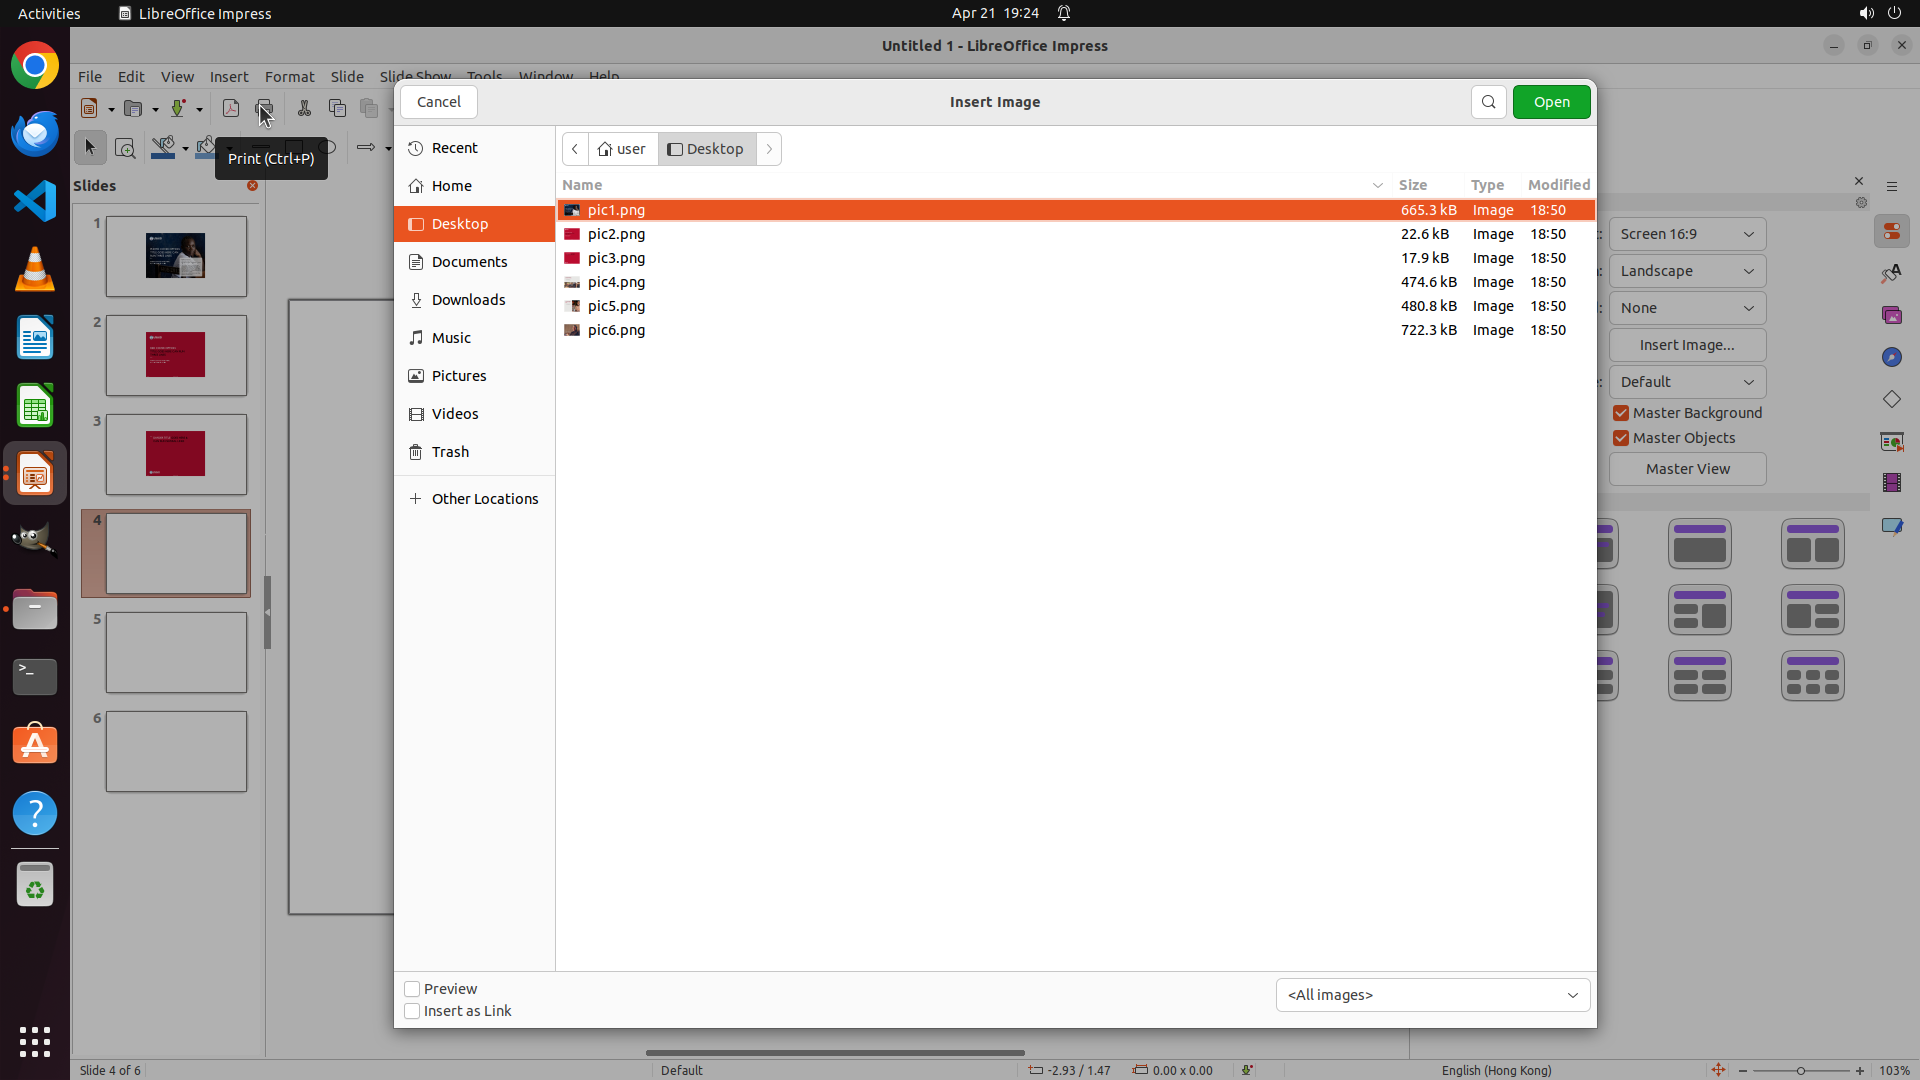This screenshot has height=1080, width=1920.
Task: Click the zoom slider in status bar
Action: [x=1800, y=1071]
